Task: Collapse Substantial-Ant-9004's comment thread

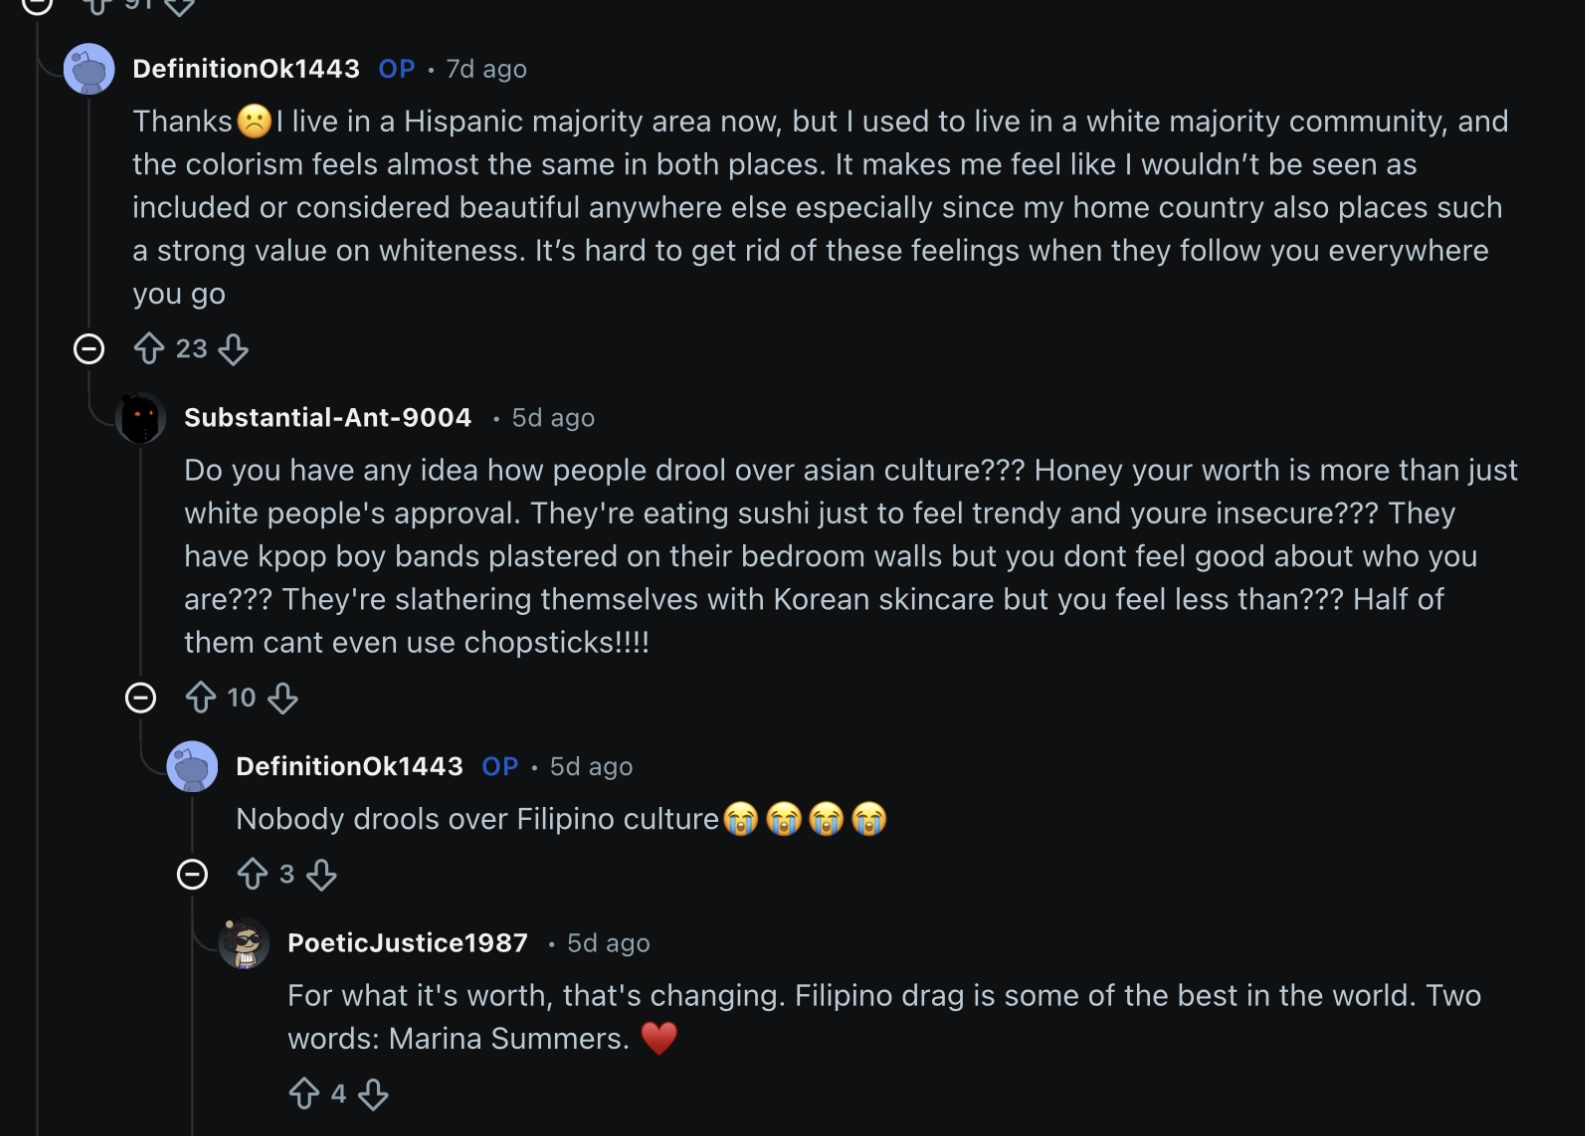Action: tap(141, 698)
